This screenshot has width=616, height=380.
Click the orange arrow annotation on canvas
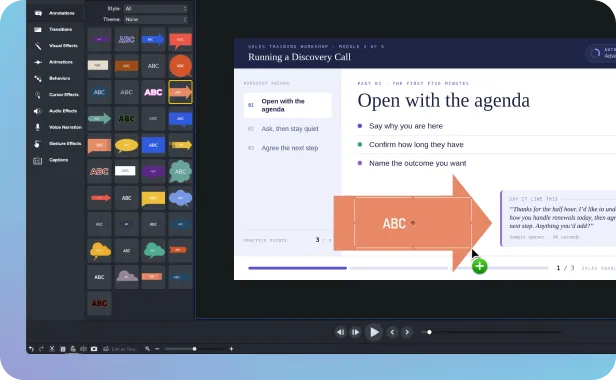(x=412, y=223)
